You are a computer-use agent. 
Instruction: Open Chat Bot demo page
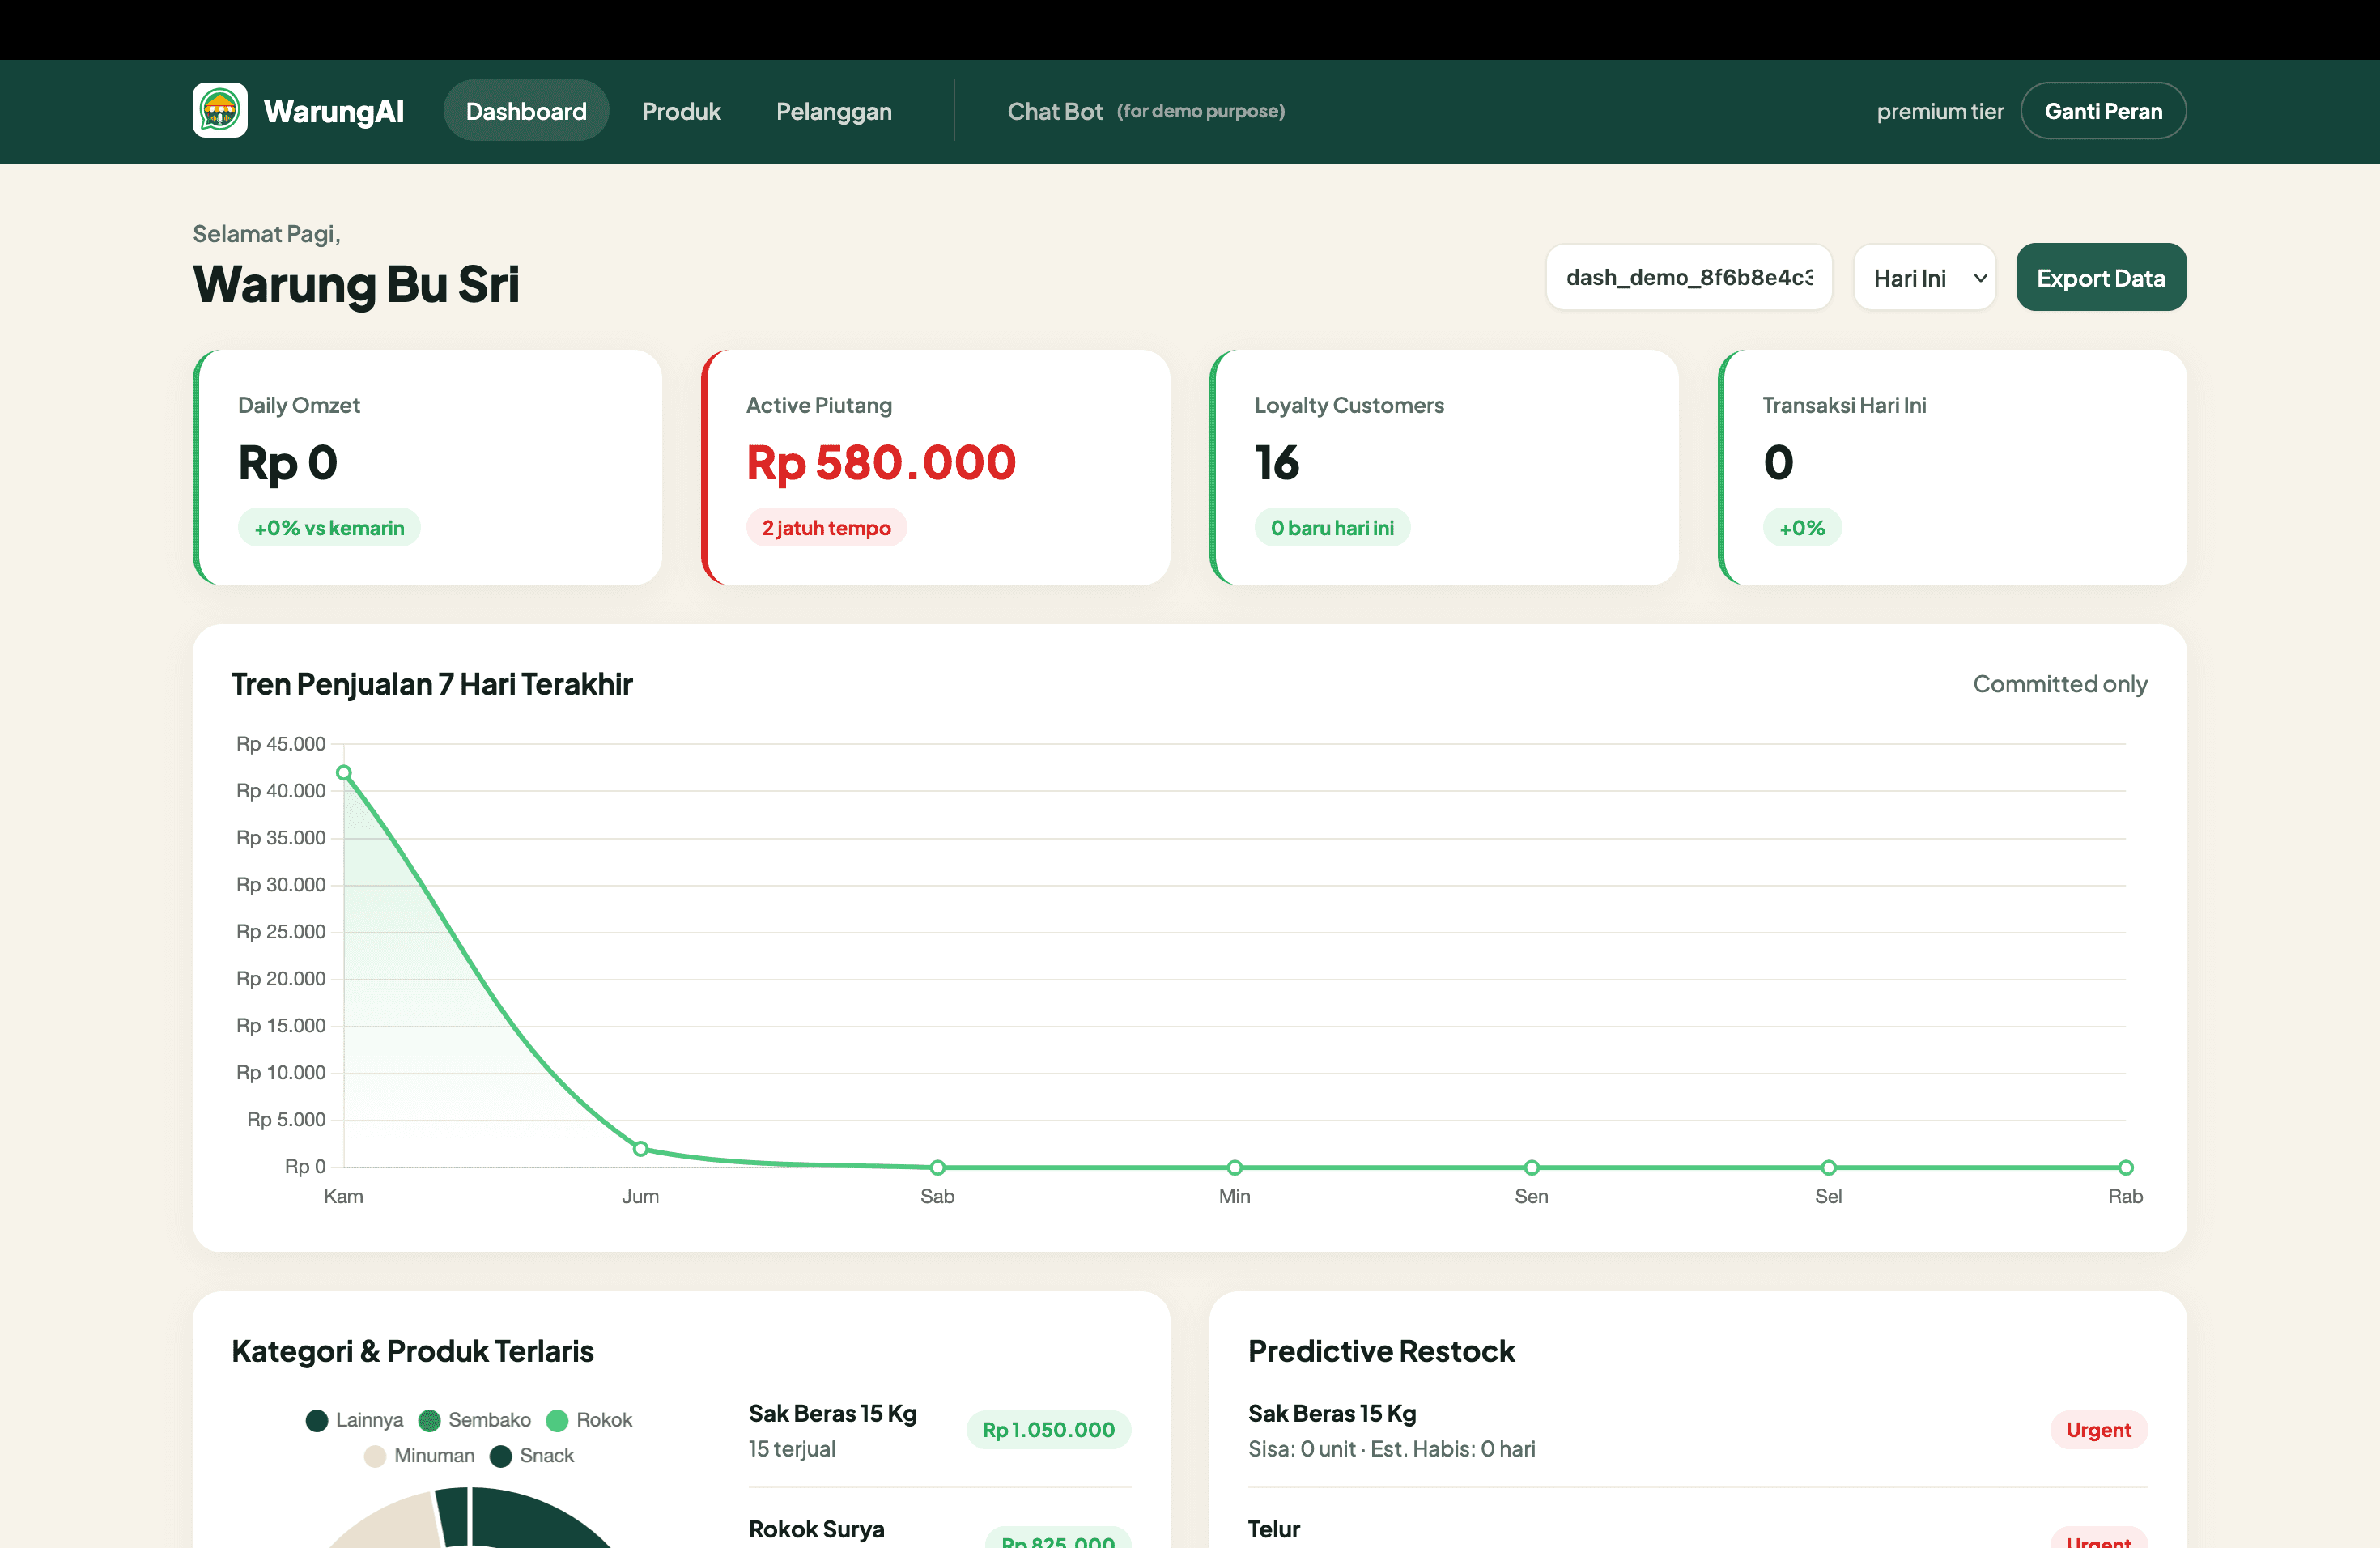(1146, 111)
